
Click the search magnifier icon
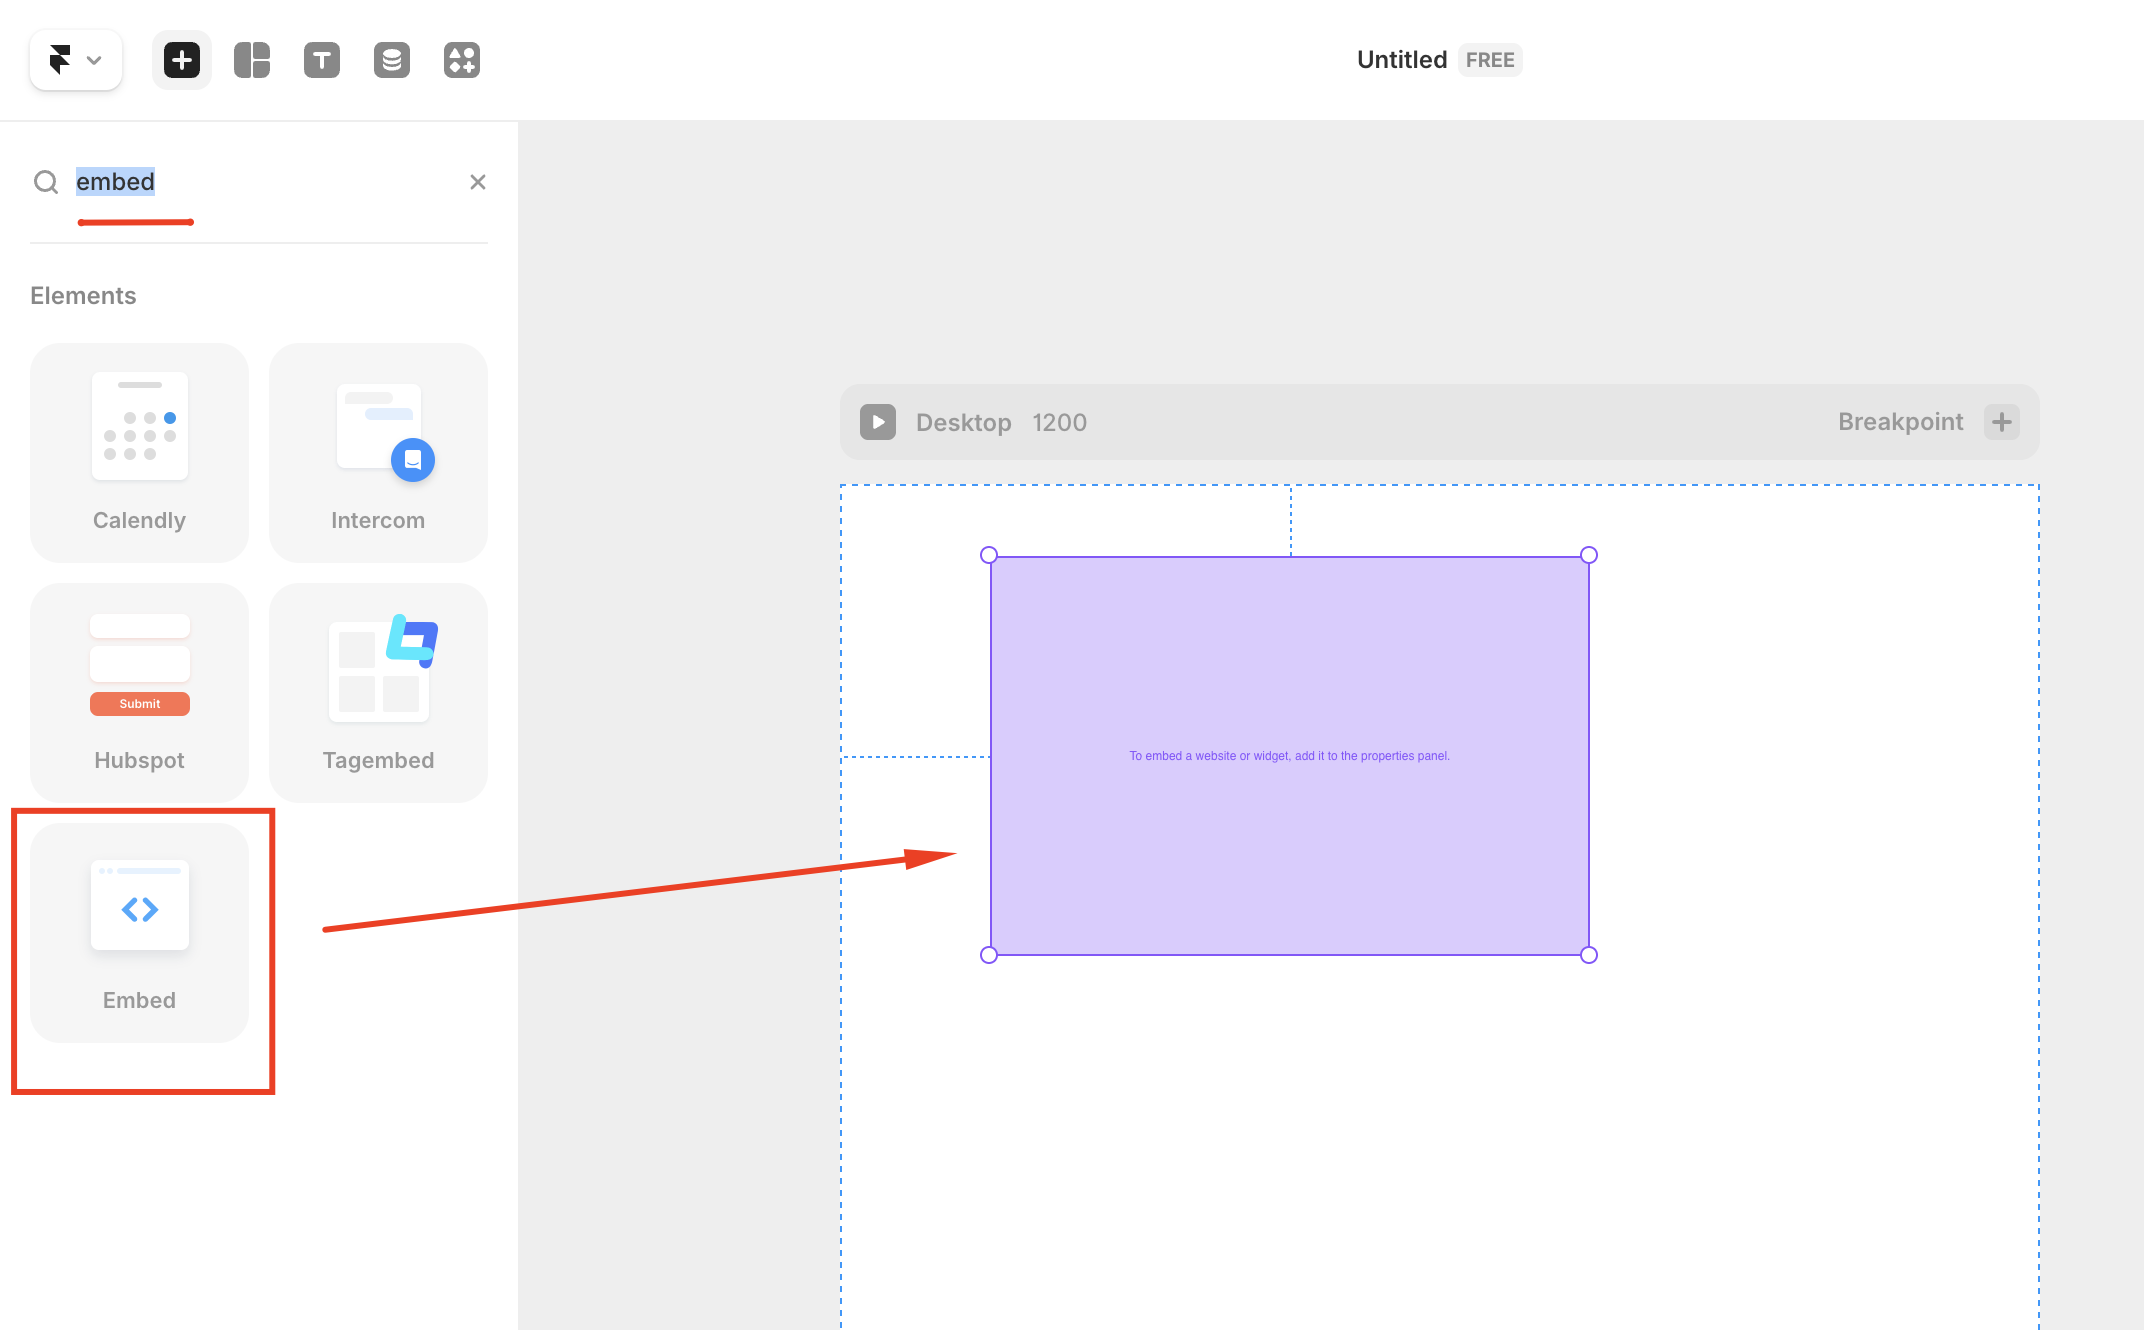coord(46,182)
